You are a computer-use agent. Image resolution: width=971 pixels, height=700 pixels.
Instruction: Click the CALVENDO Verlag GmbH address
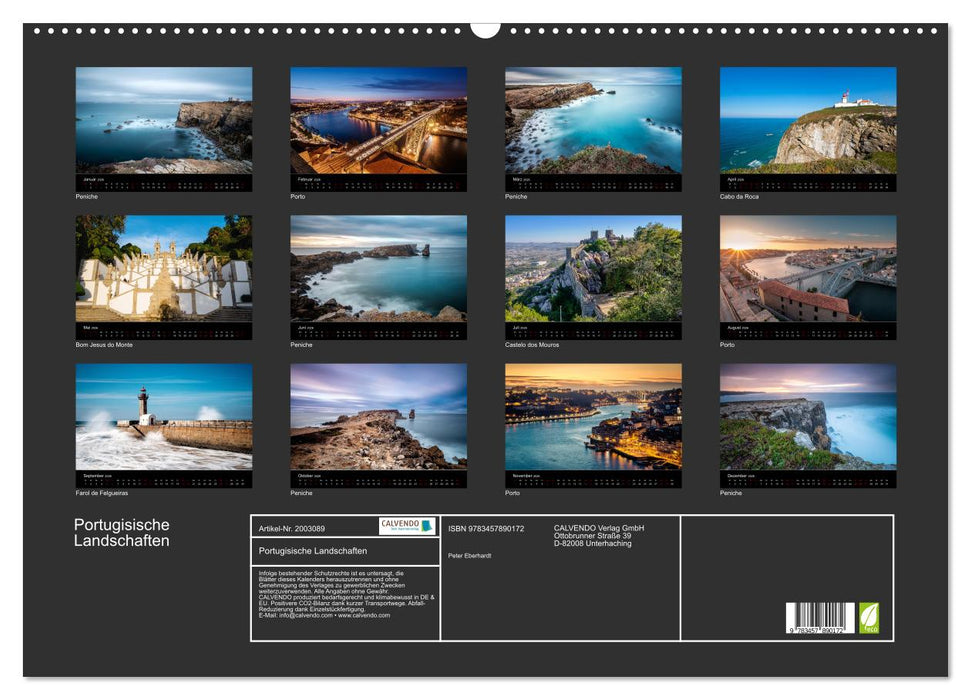pyautogui.click(x=599, y=535)
